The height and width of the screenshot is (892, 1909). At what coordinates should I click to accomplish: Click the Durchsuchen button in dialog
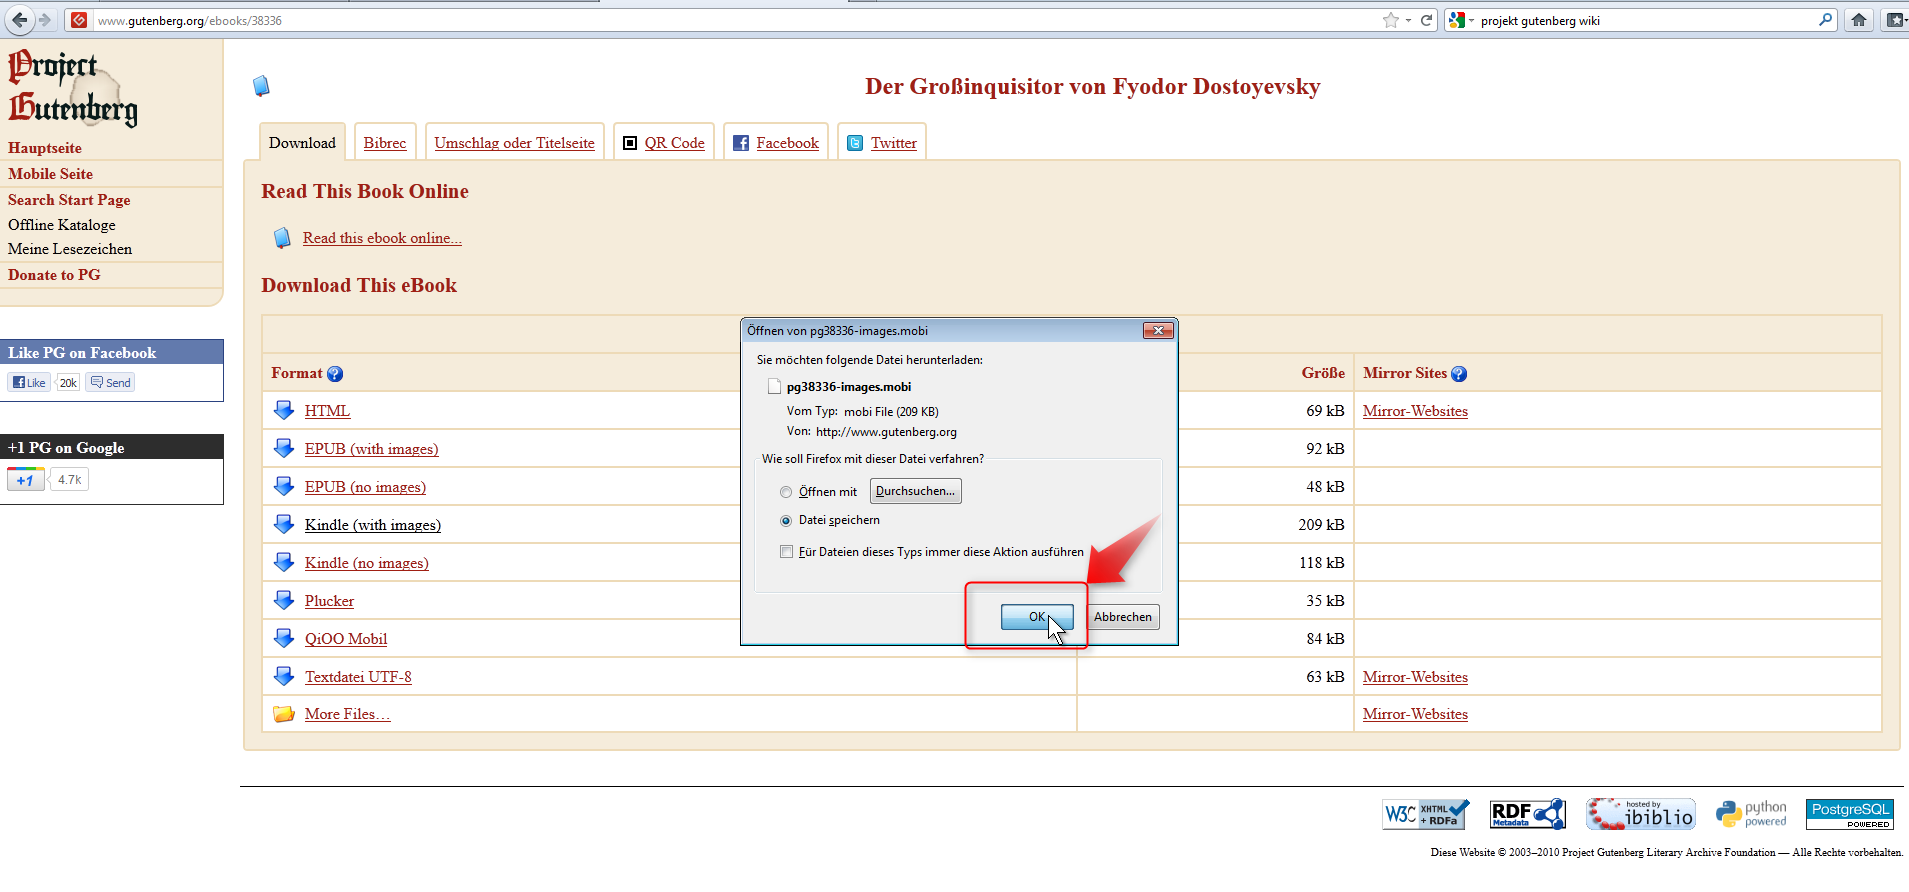point(915,491)
